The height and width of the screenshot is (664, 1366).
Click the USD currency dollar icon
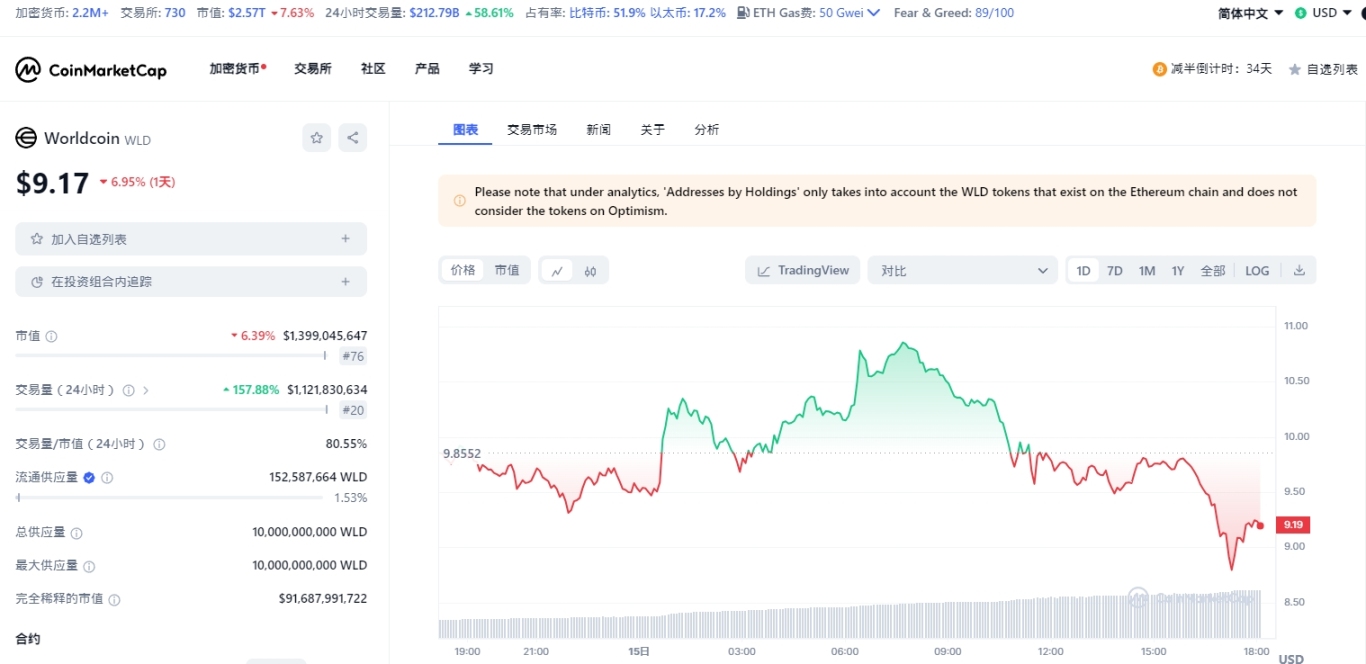click(1300, 13)
